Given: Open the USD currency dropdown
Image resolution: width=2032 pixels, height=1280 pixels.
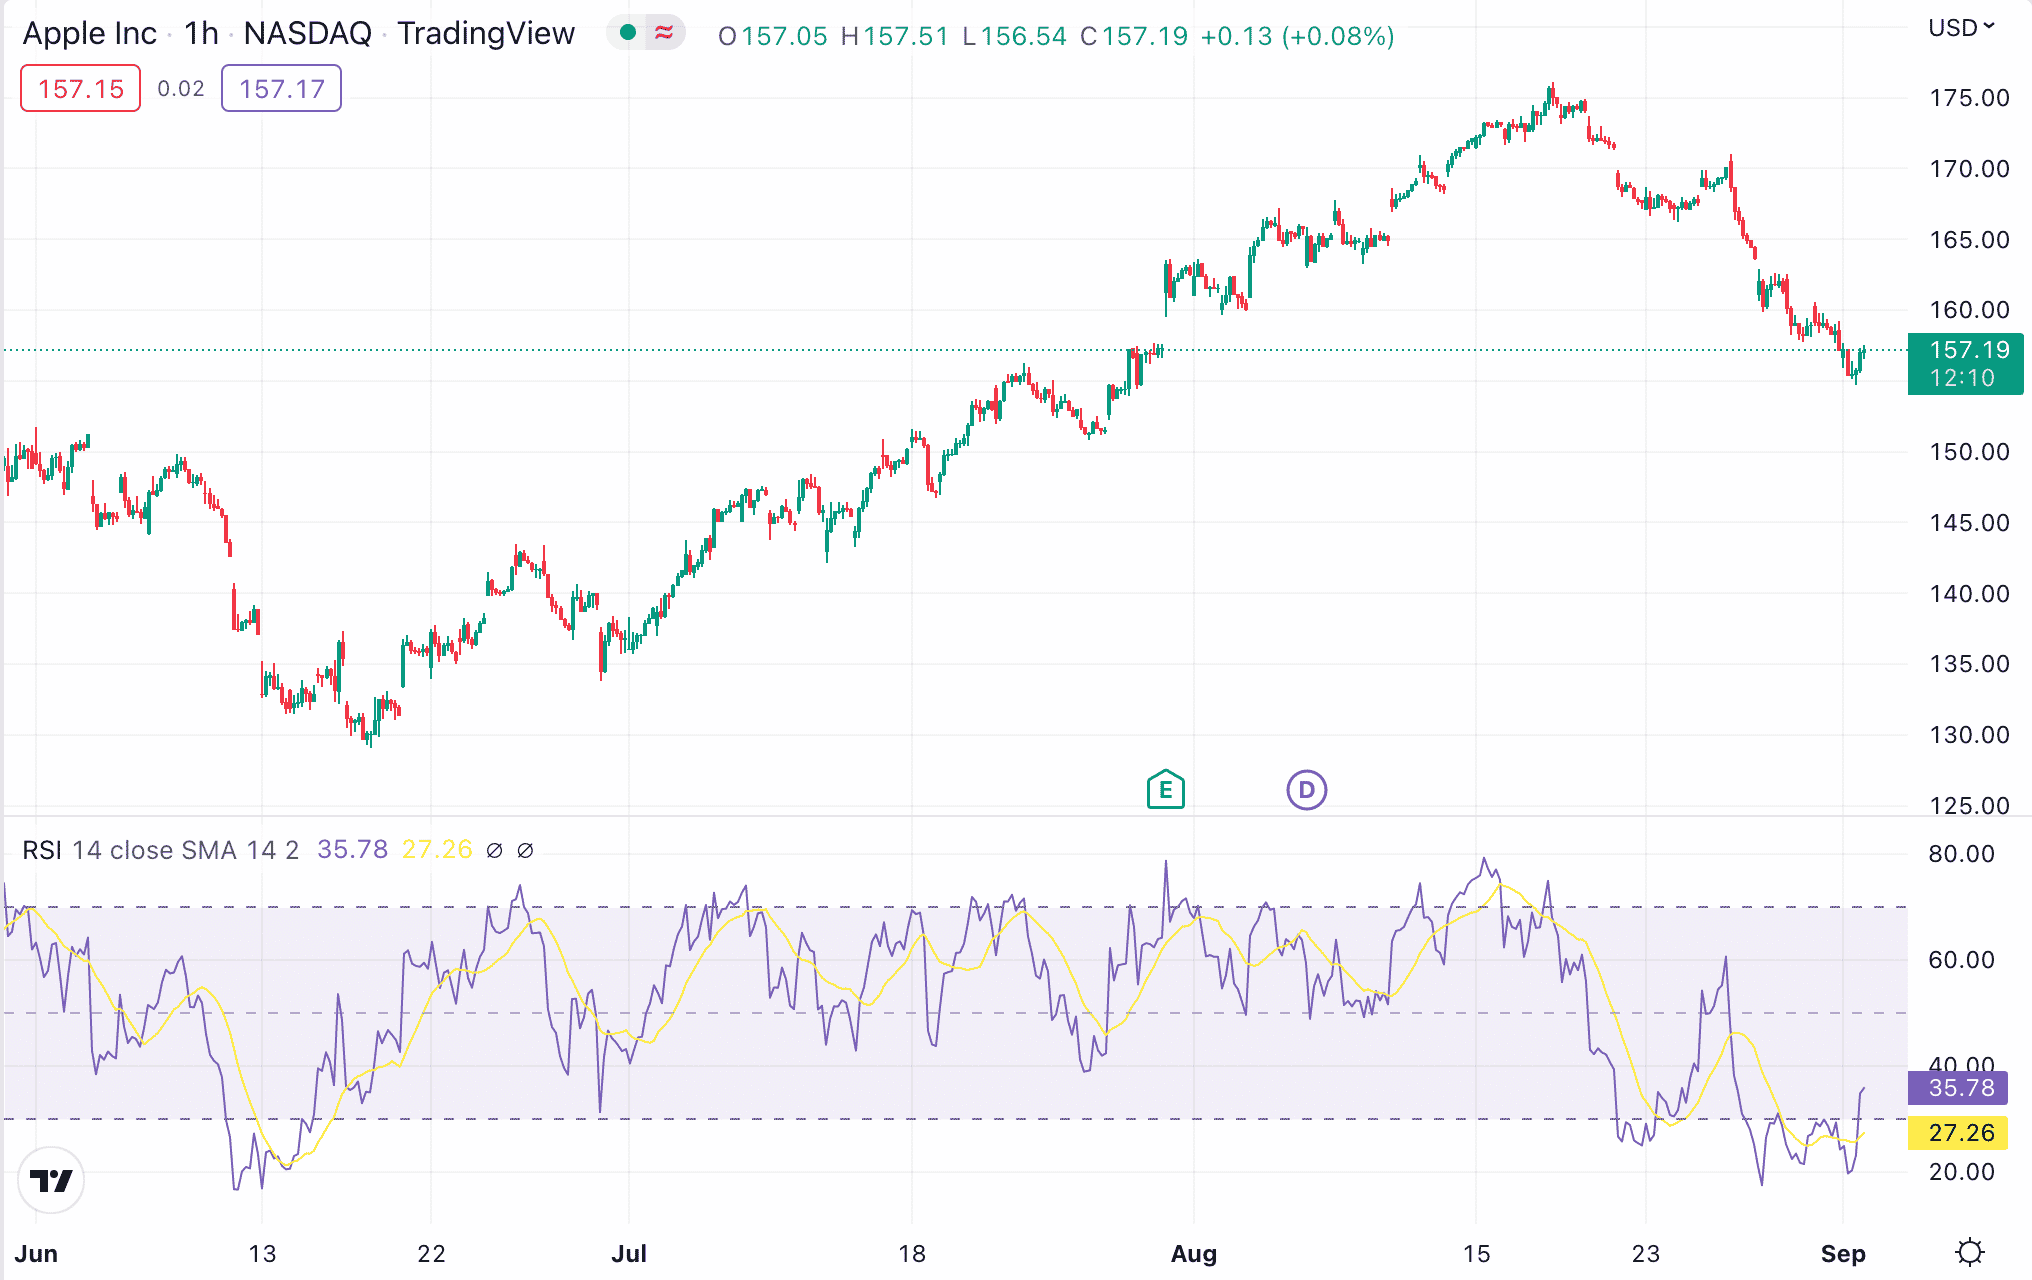Looking at the screenshot, I should pyautogui.click(x=1961, y=28).
